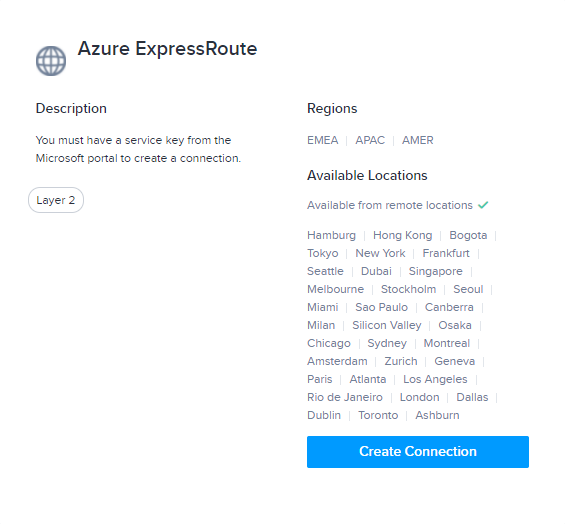Viewport: 565px width, 524px height.
Task: Click the Silicon Valley location
Action: point(386,325)
